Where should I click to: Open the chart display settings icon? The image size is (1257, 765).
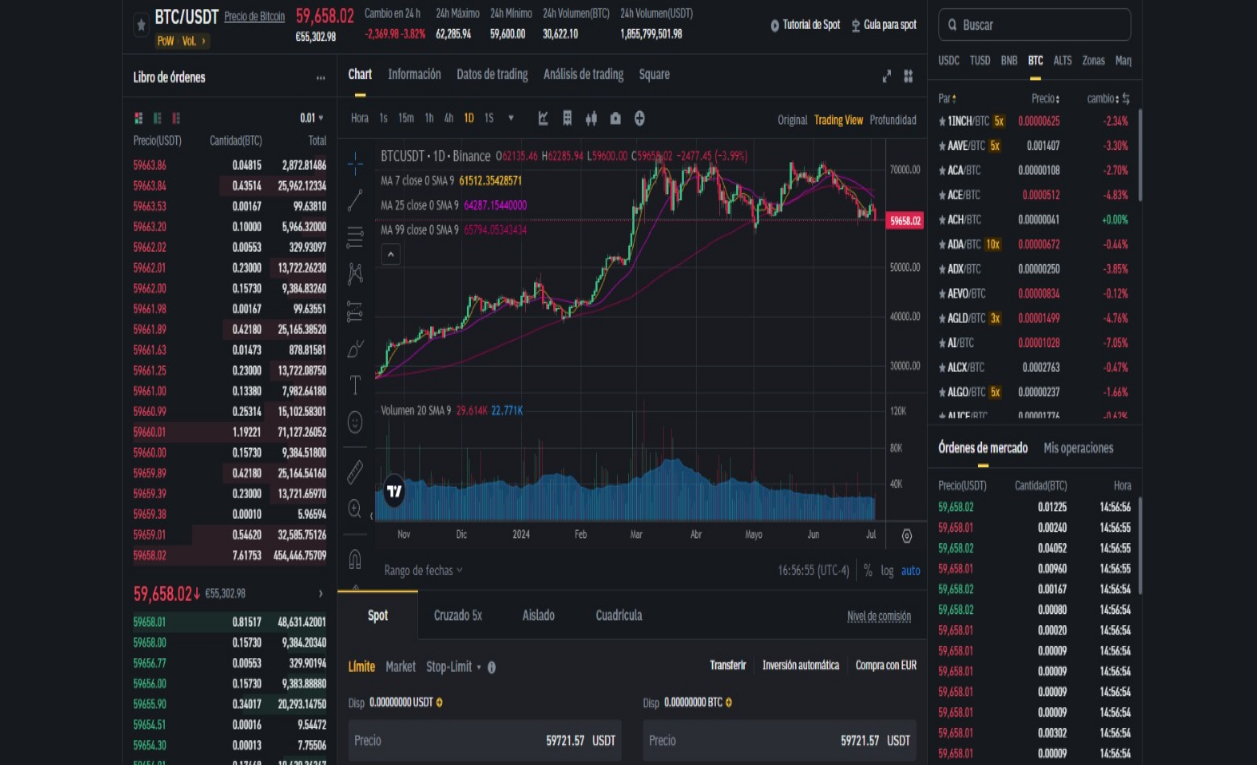[567, 118]
